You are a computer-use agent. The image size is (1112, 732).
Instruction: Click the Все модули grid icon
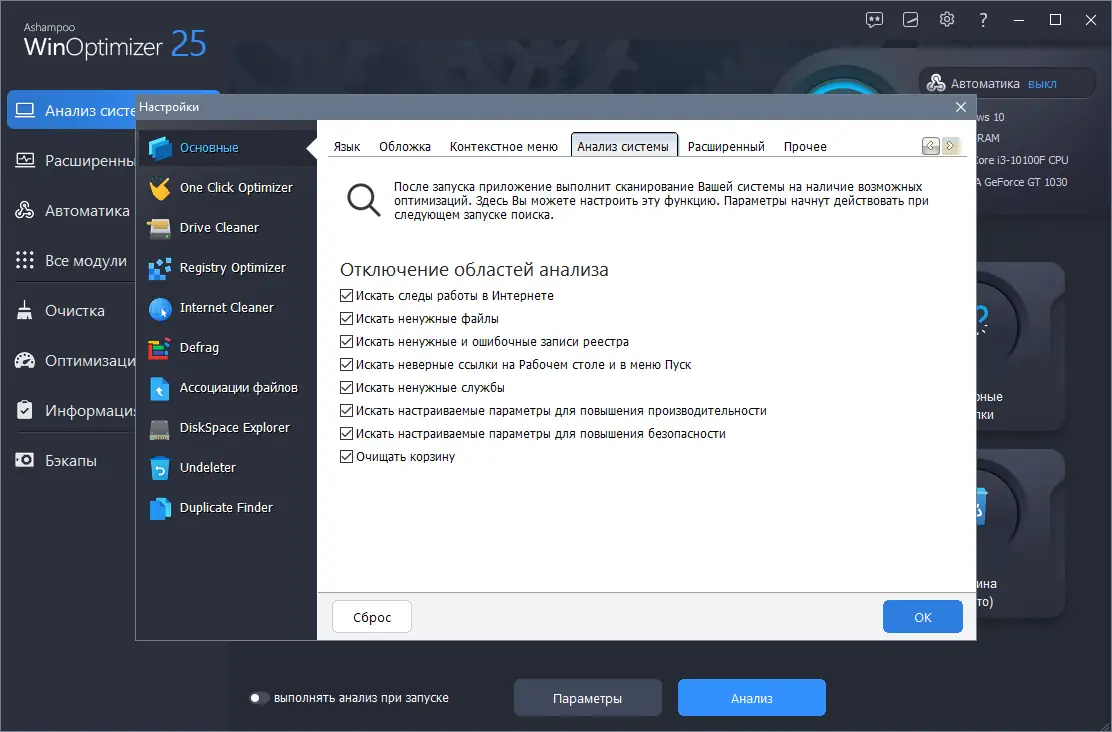point(25,260)
